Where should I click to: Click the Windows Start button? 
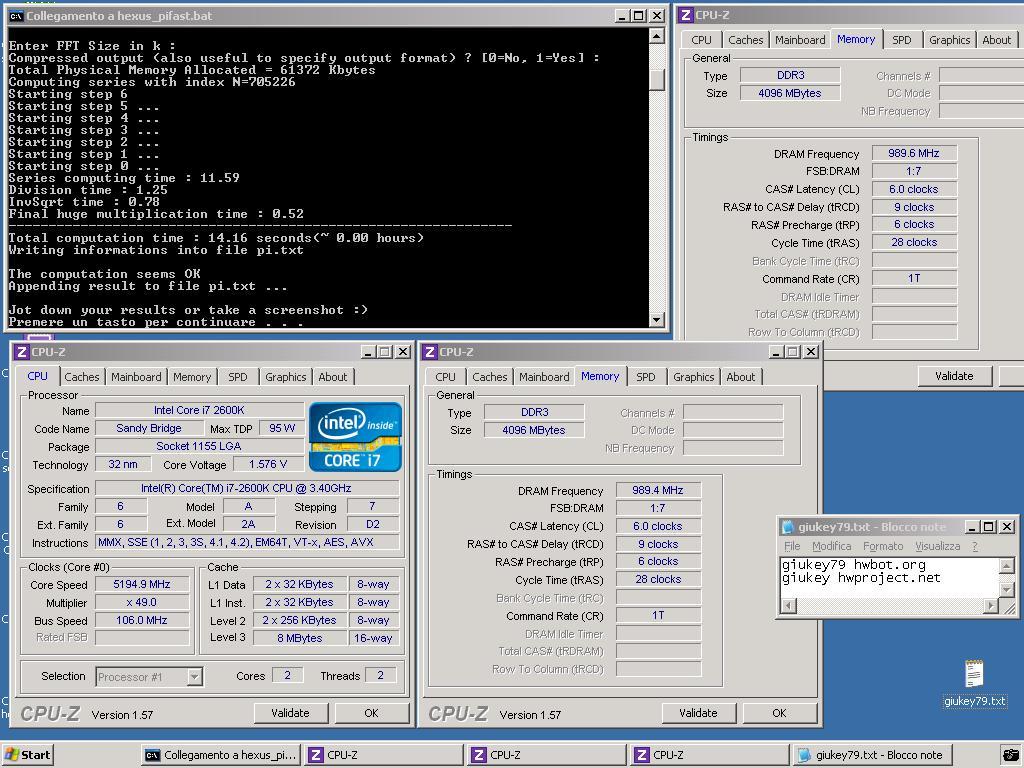coord(27,755)
